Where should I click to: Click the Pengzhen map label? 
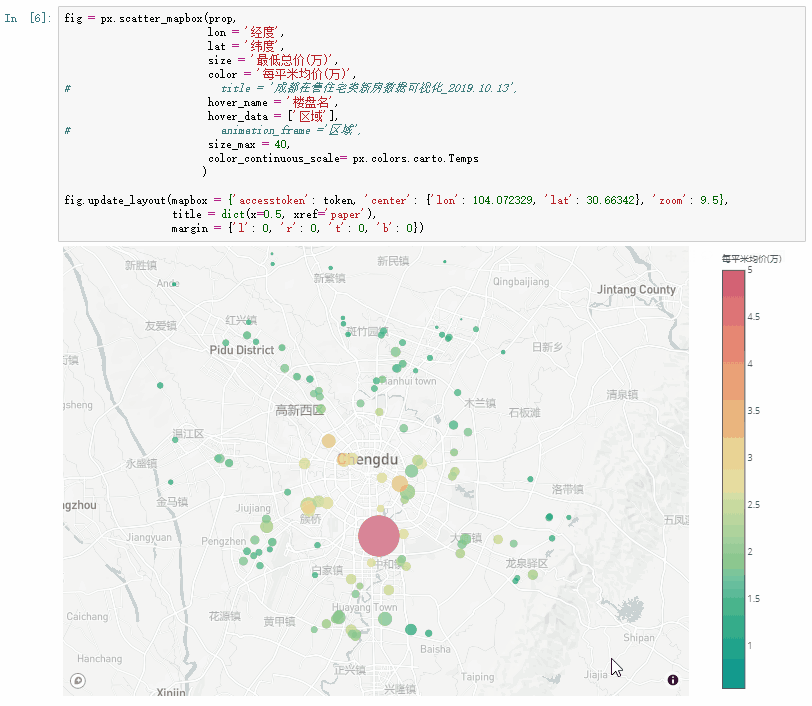(x=224, y=541)
